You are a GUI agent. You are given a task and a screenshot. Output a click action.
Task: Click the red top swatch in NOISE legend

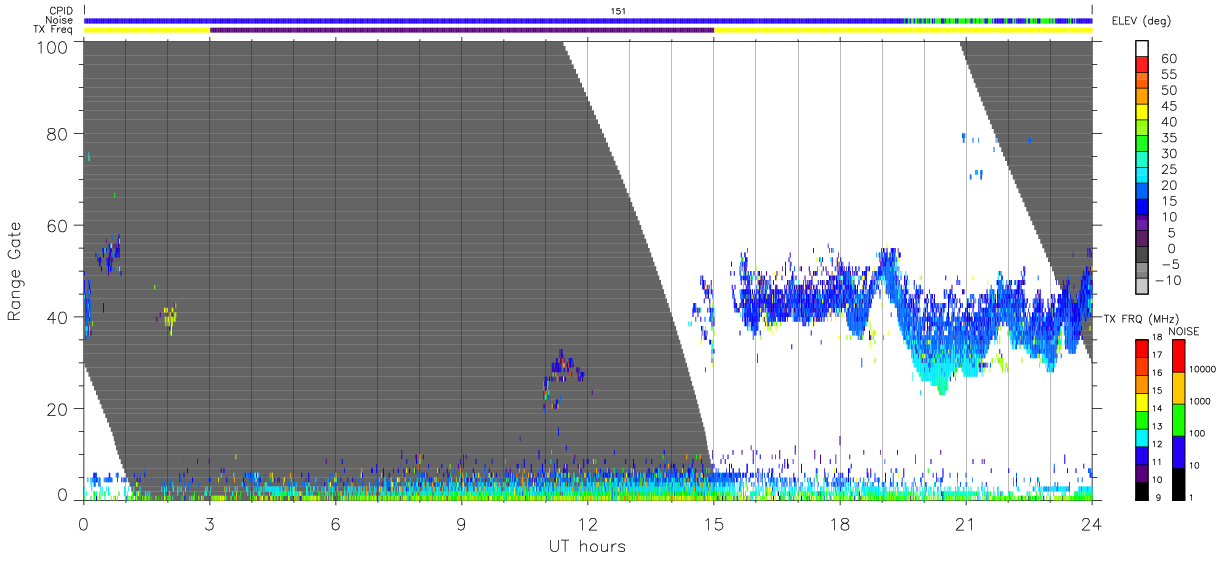pos(1178,355)
